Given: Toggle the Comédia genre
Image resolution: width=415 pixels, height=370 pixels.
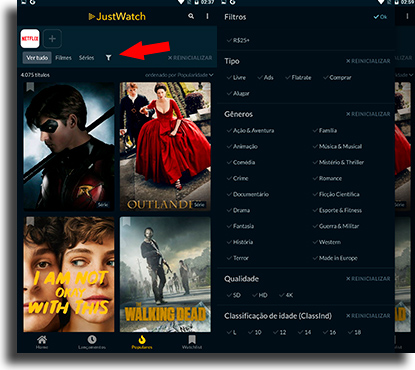Looking at the screenshot, I should pyautogui.click(x=241, y=162).
